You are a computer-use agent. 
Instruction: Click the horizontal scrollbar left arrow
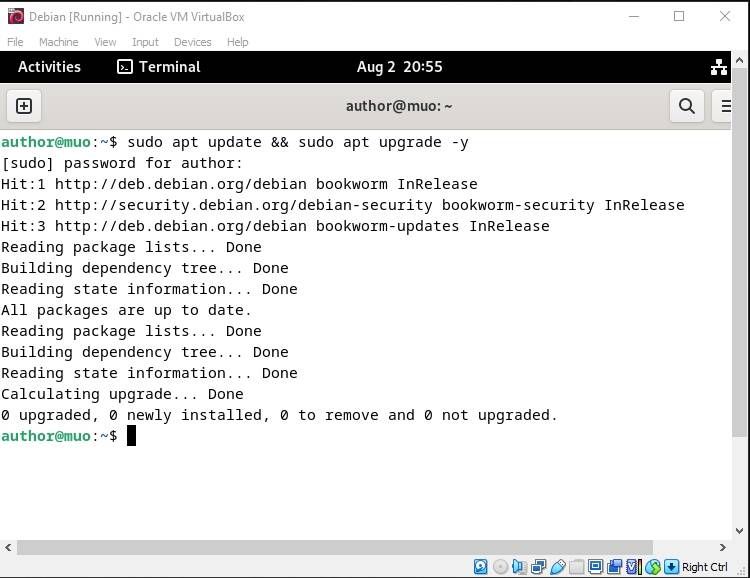point(8,547)
